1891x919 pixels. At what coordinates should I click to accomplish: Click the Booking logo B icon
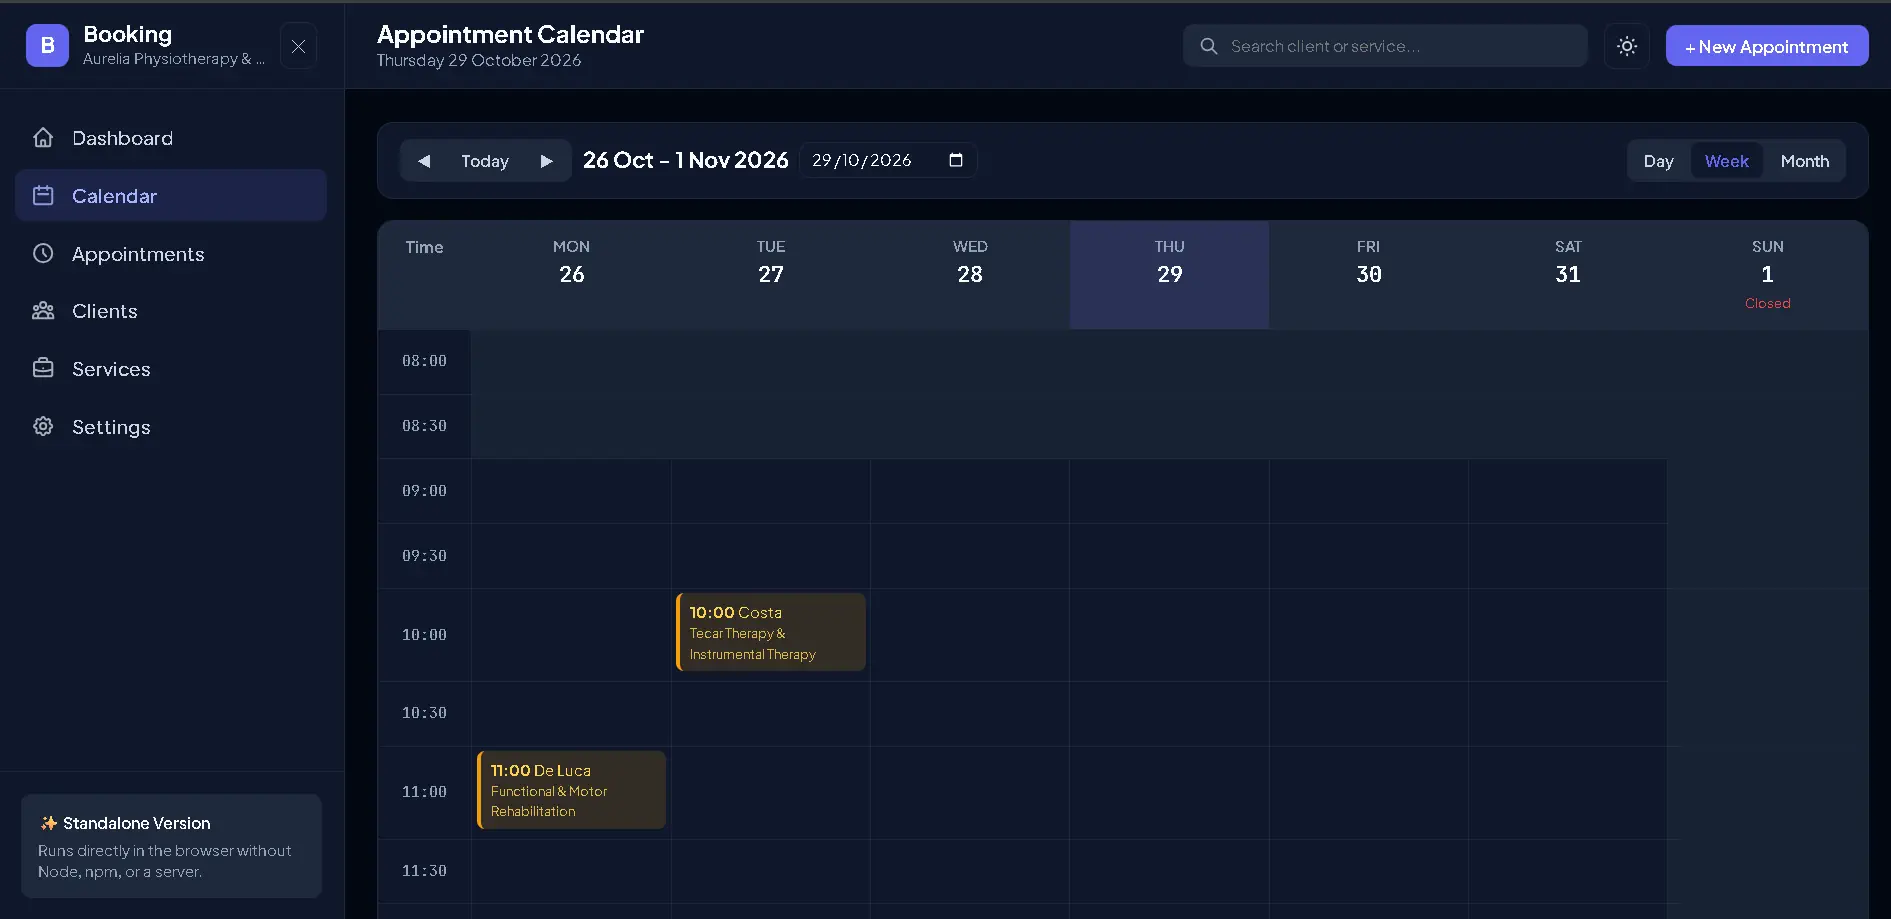pos(47,45)
